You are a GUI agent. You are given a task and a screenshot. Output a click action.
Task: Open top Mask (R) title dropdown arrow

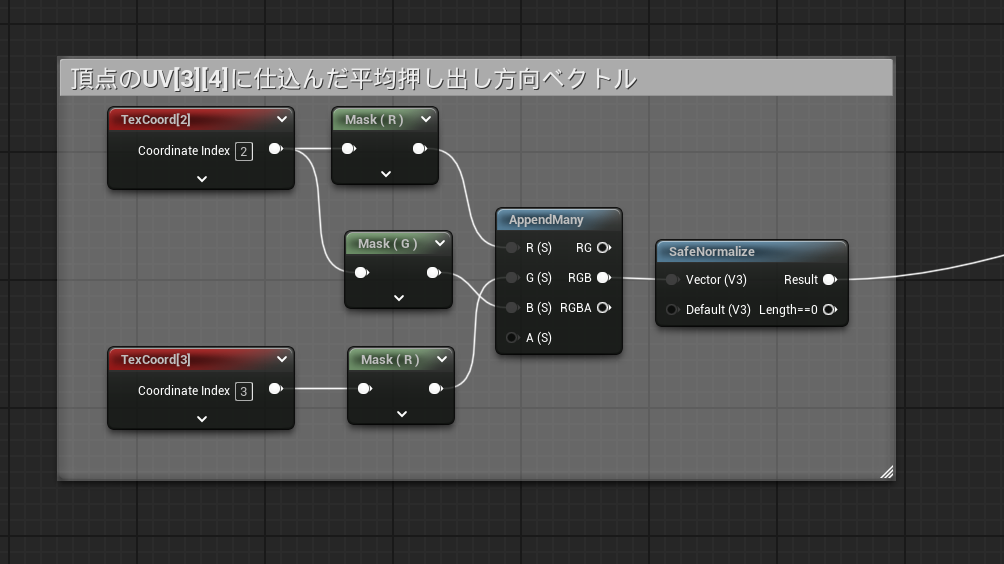pyautogui.click(x=426, y=119)
